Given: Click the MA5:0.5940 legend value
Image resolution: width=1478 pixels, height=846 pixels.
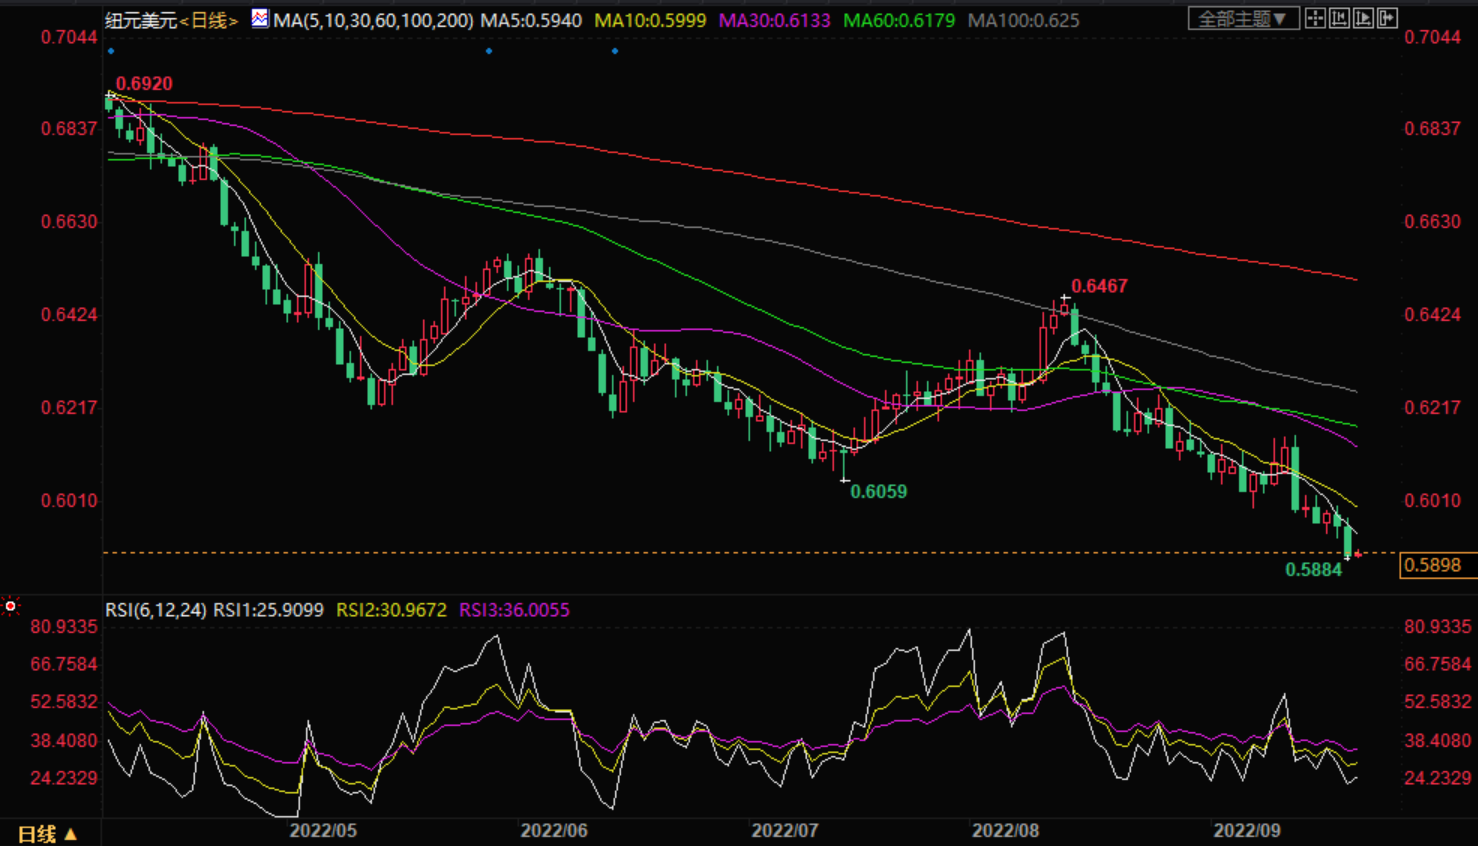Looking at the screenshot, I should point(531,20).
